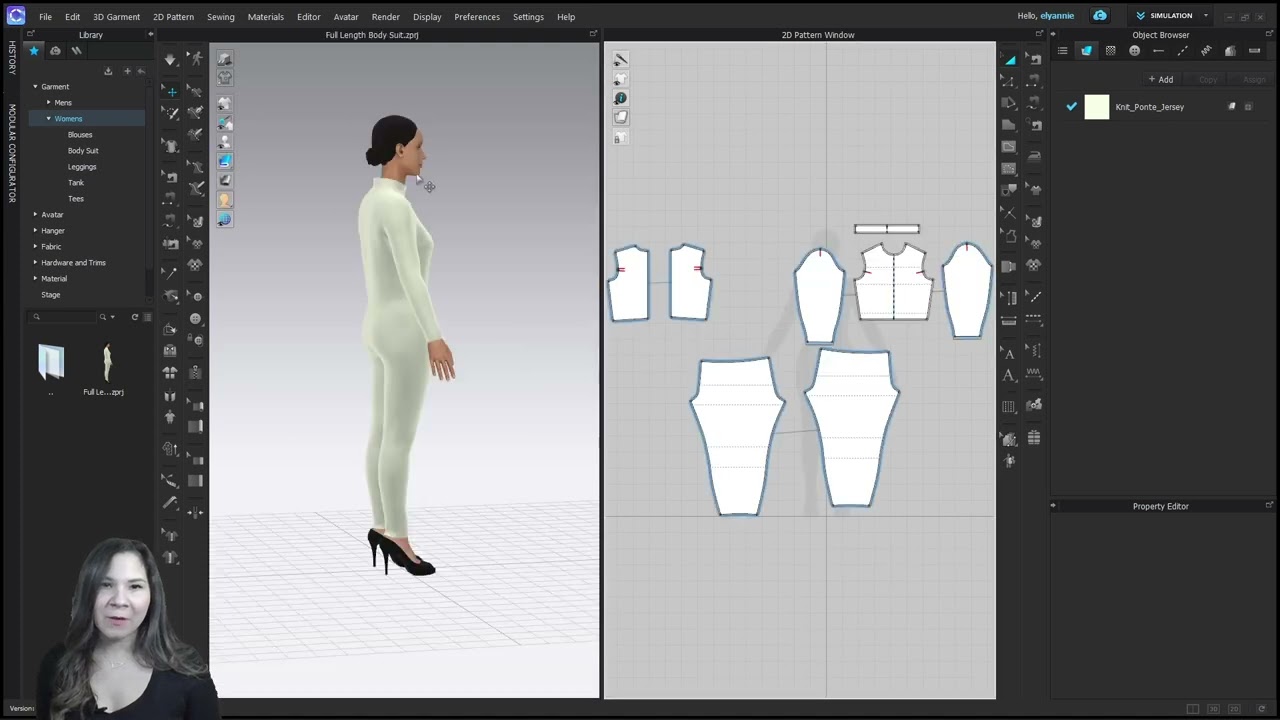Select the Select/Move tool in 3D toolbar
The height and width of the screenshot is (720, 1280).
(172, 92)
